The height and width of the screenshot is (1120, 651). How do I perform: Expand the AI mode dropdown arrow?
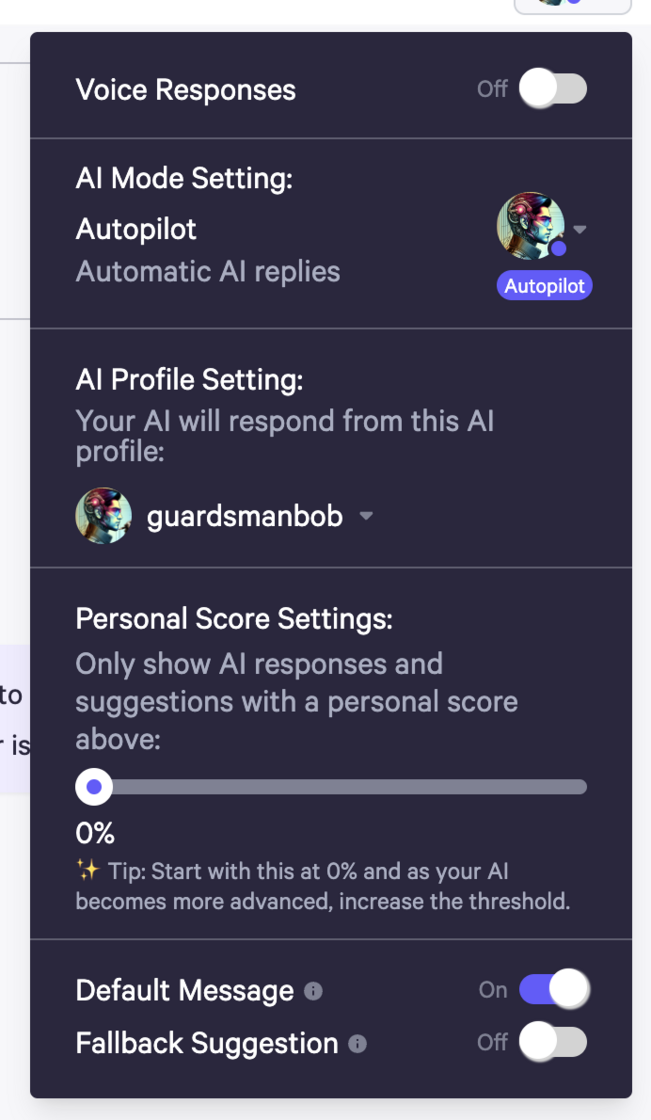pos(580,229)
